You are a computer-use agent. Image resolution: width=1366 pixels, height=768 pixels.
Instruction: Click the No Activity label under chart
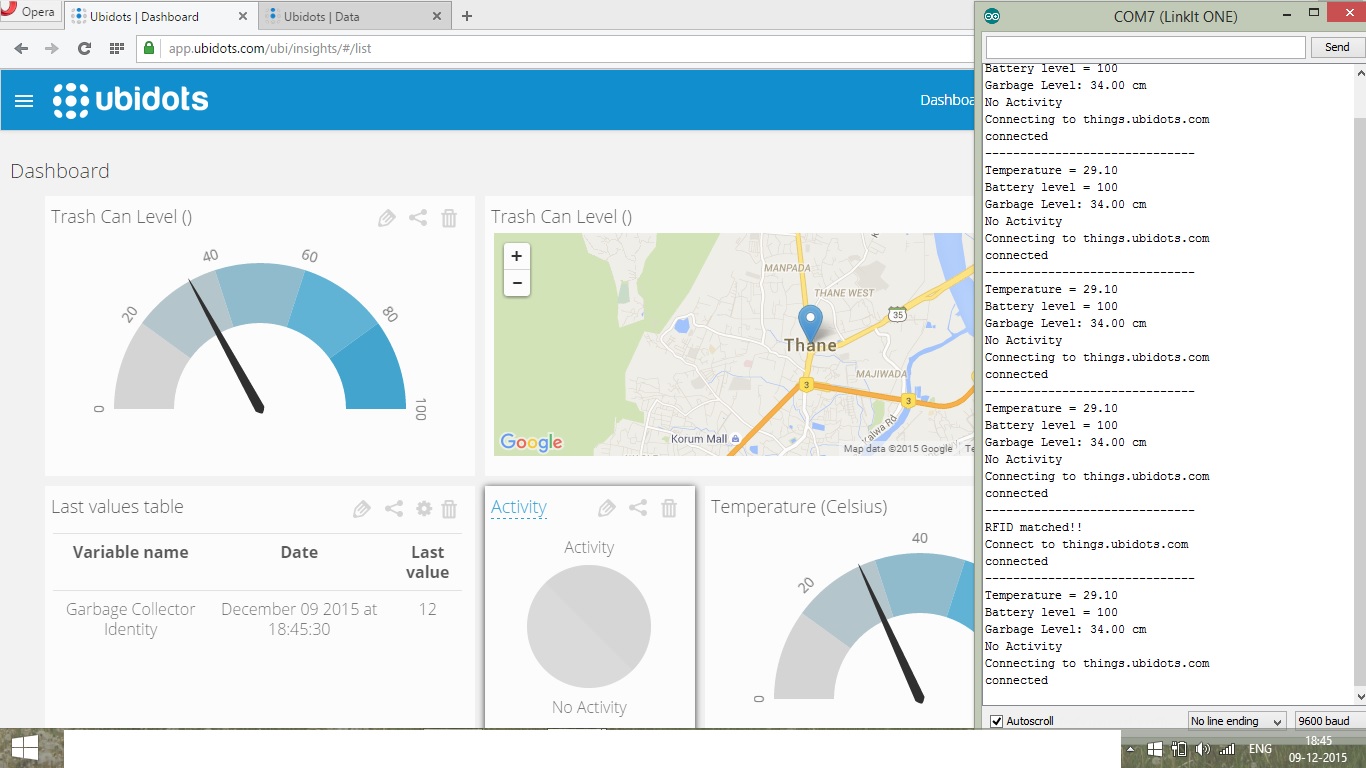coord(589,707)
